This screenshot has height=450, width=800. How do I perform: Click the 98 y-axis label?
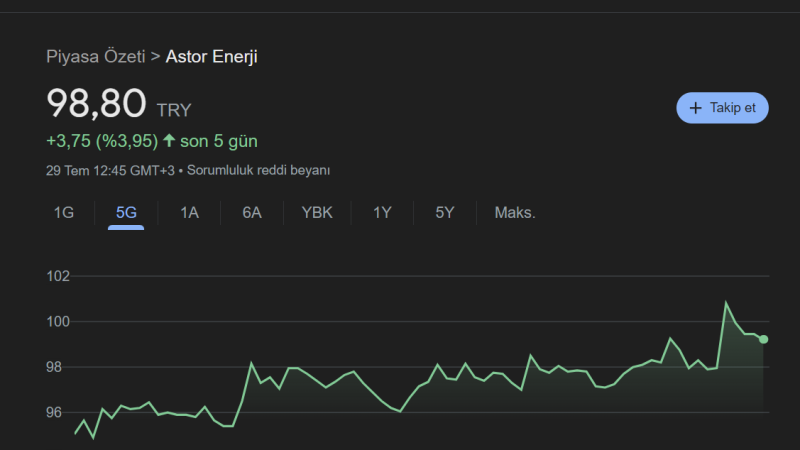point(54,367)
